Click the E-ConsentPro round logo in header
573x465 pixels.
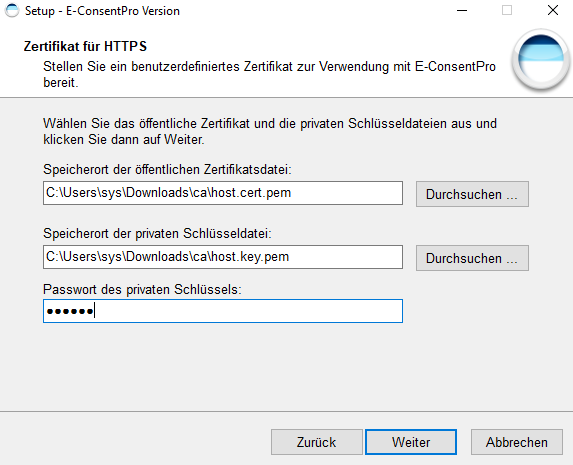[x=540, y=60]
